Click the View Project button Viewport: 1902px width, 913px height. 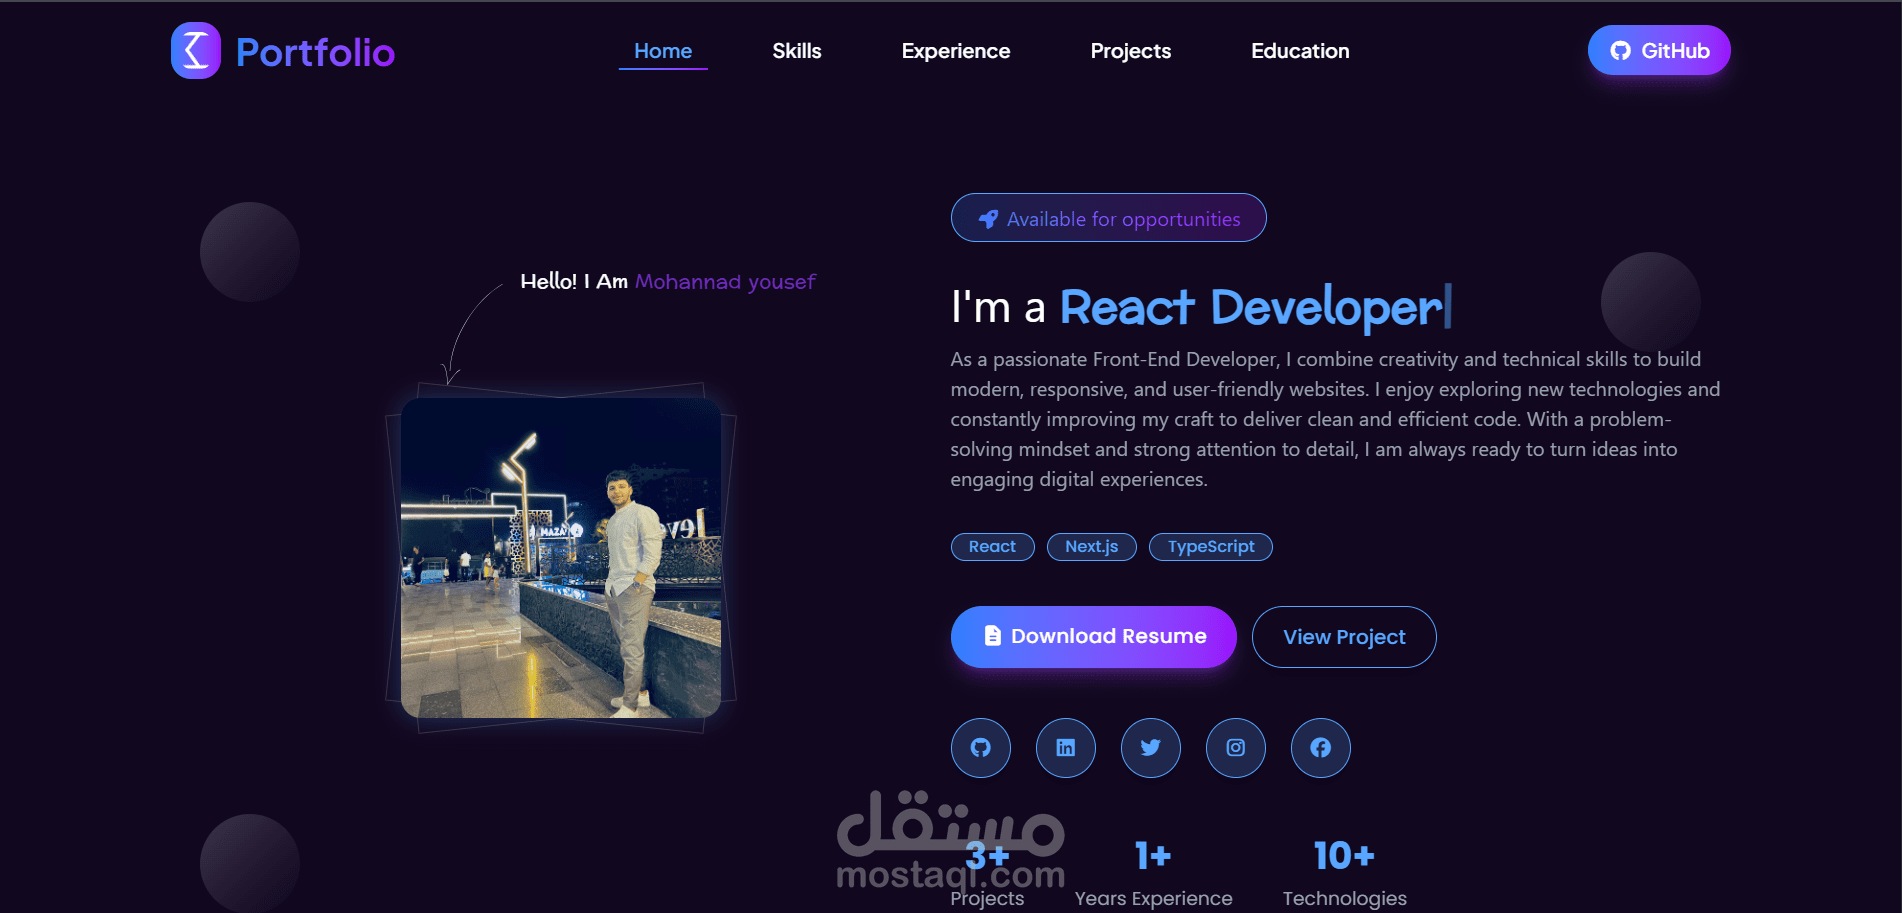pos(1344,637)
